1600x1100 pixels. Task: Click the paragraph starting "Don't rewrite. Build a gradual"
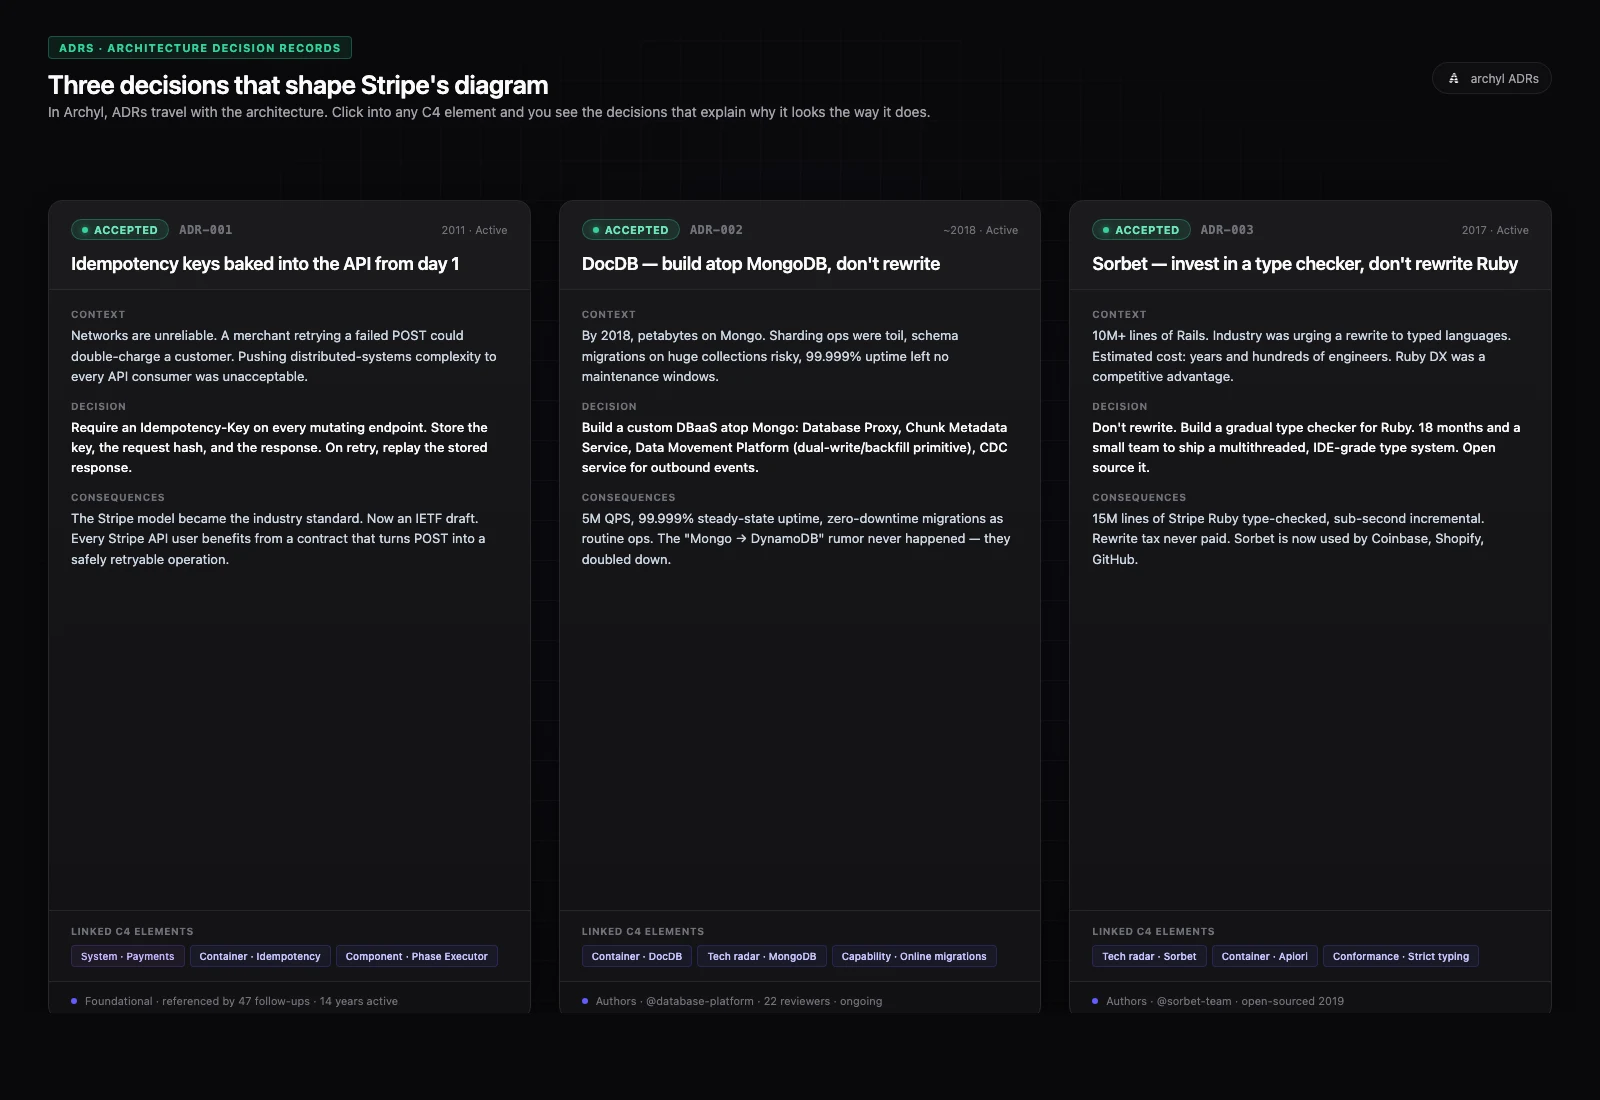tap(1306, 447)
